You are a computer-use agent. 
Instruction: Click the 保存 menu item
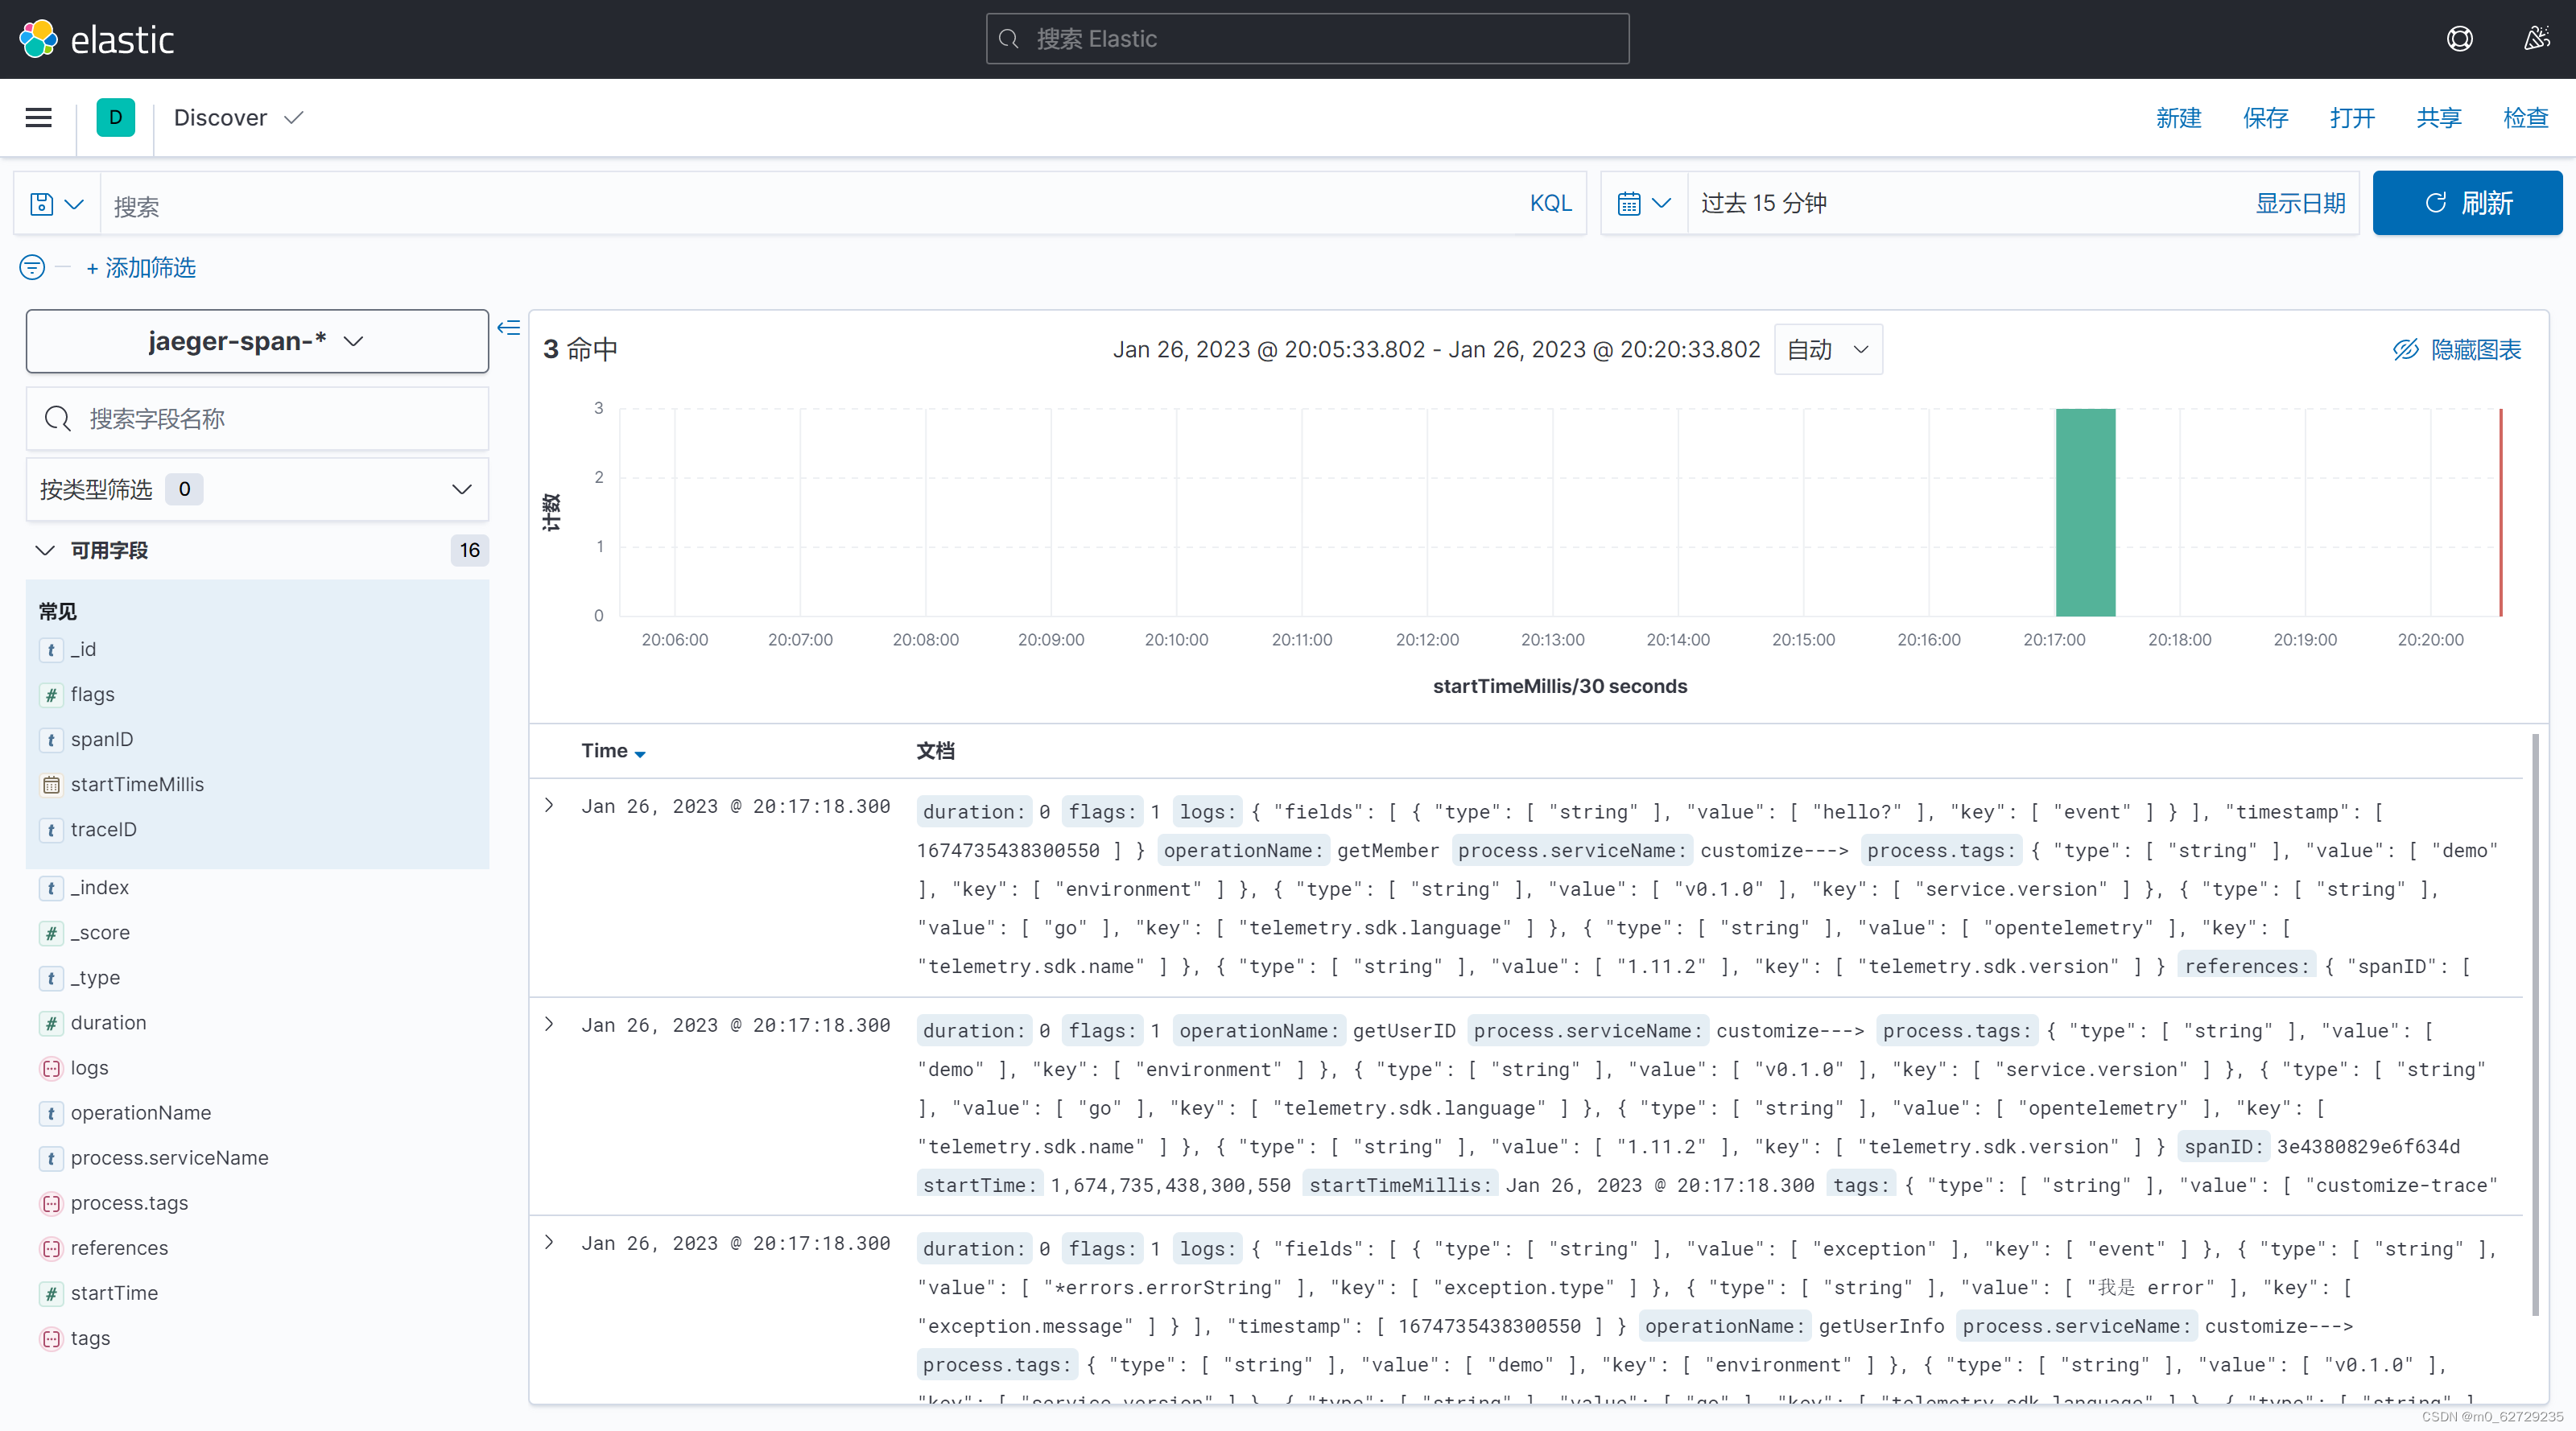[2265, 118]
